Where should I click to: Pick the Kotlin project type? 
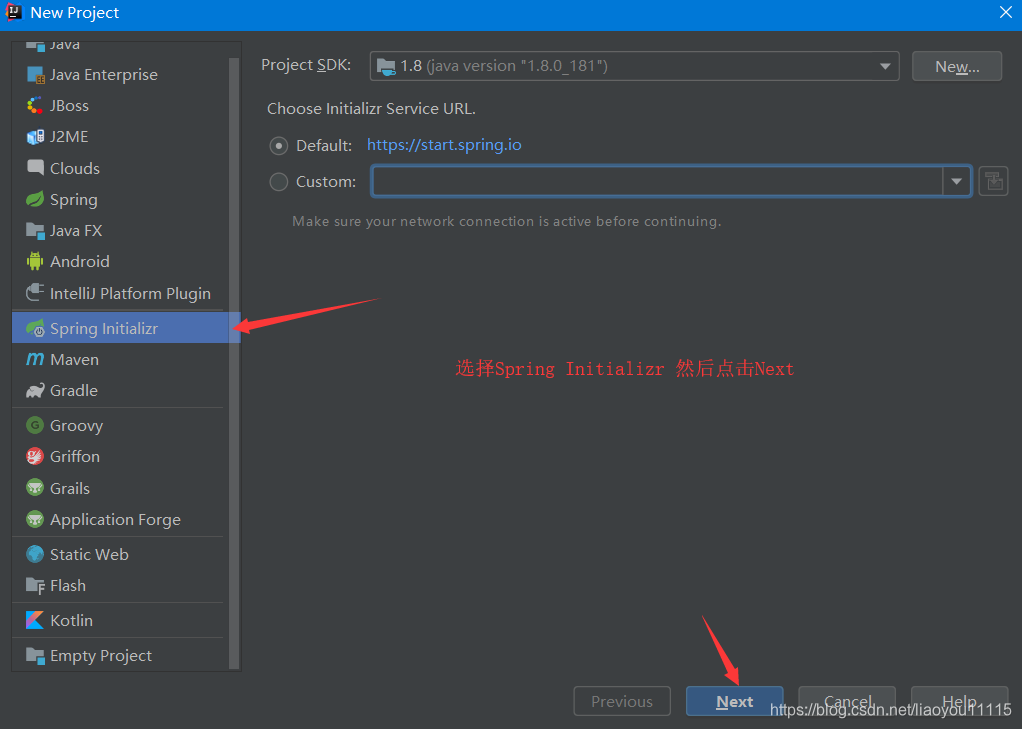(121, 620)
